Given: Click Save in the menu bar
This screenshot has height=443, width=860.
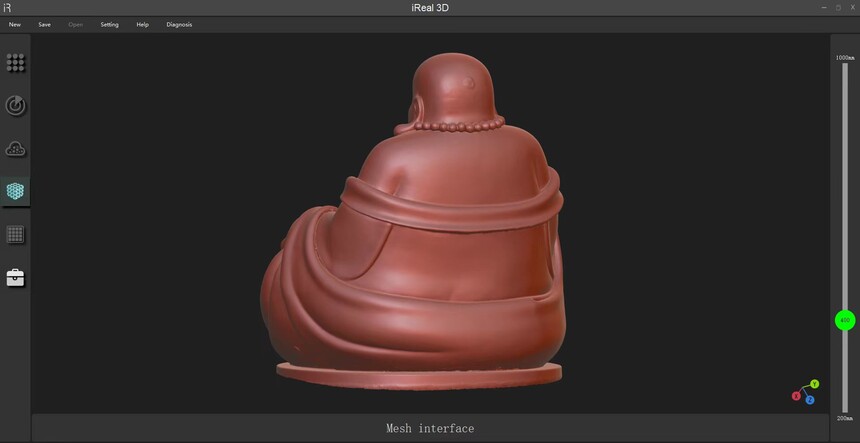Looking at the screenshot, I should coord(44,25).
